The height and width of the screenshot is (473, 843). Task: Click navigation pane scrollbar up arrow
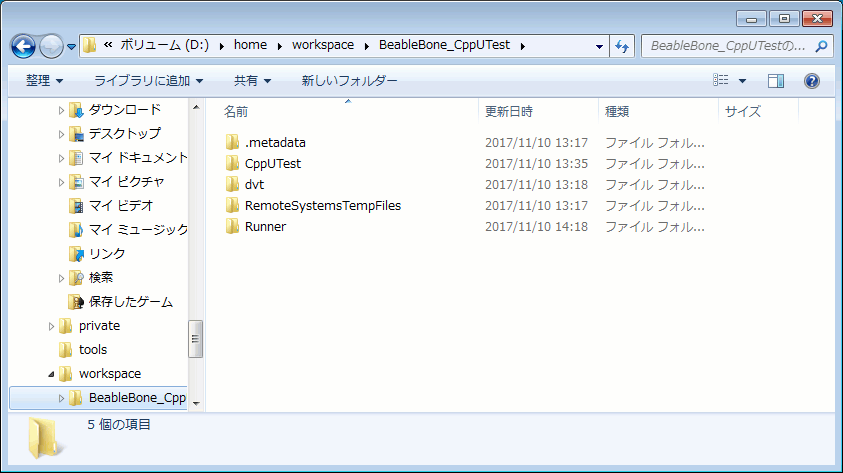point(196,108)
